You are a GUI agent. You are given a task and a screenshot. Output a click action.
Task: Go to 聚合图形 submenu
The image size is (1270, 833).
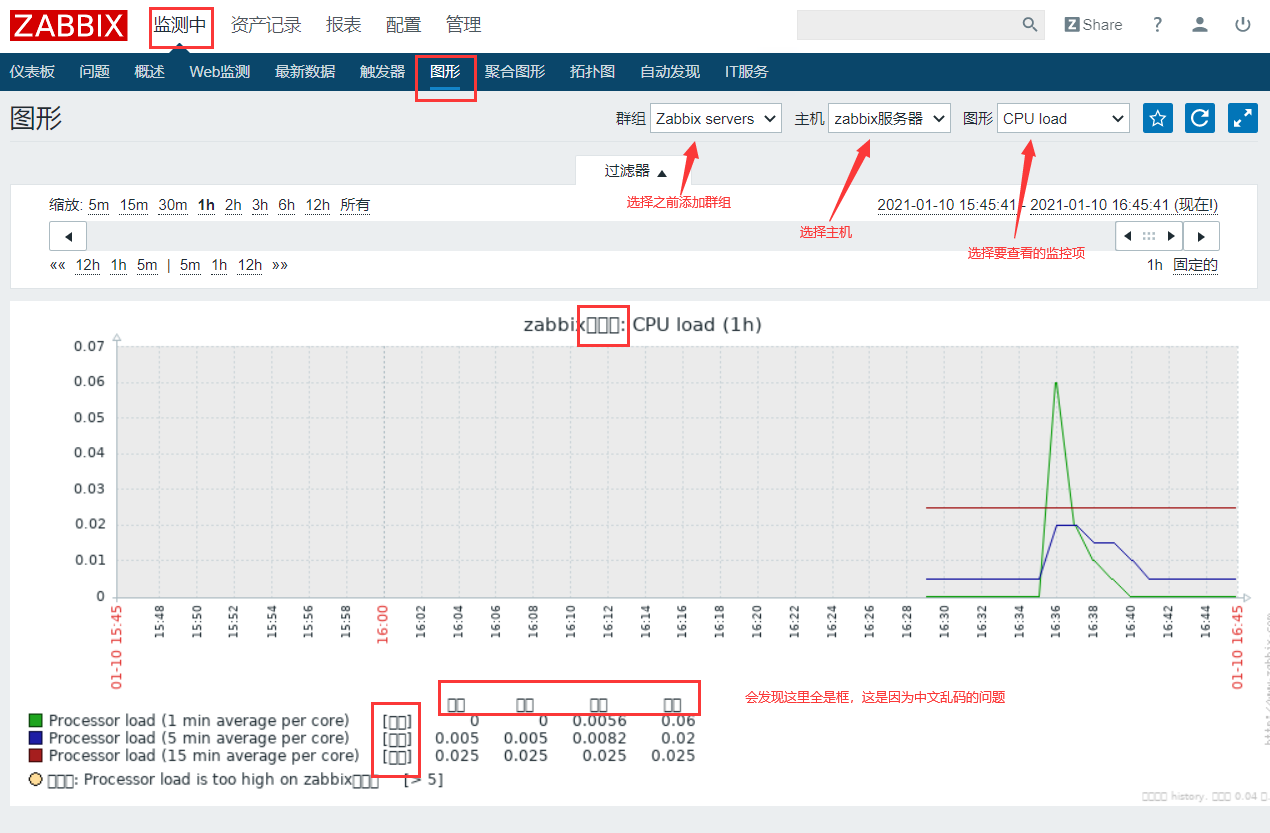point(515,72)
